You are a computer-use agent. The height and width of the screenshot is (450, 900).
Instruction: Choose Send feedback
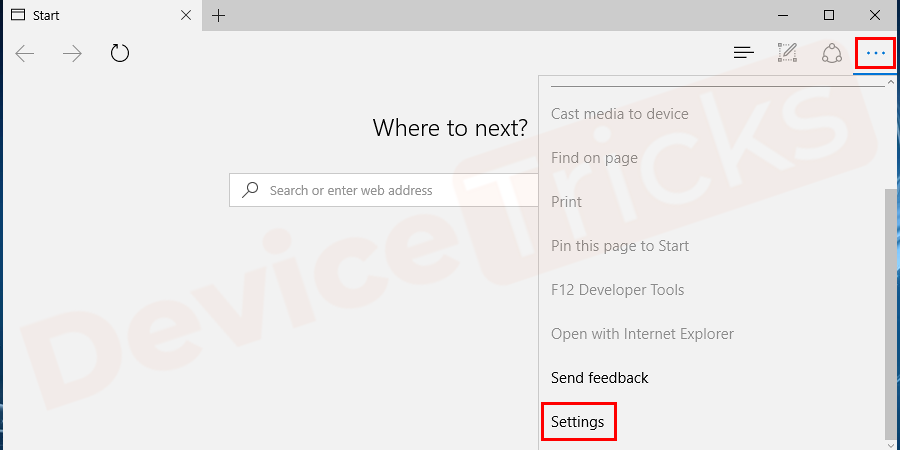[x=600, y=378]
